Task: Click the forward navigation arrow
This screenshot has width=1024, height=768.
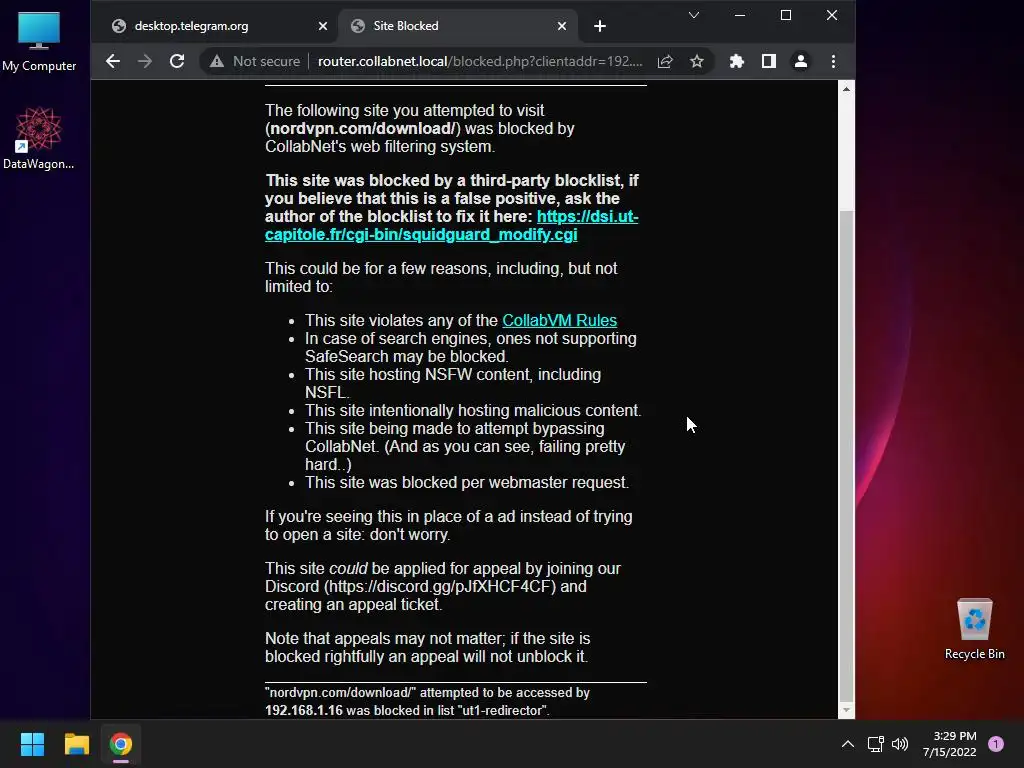Action: [x=145, y=61]
